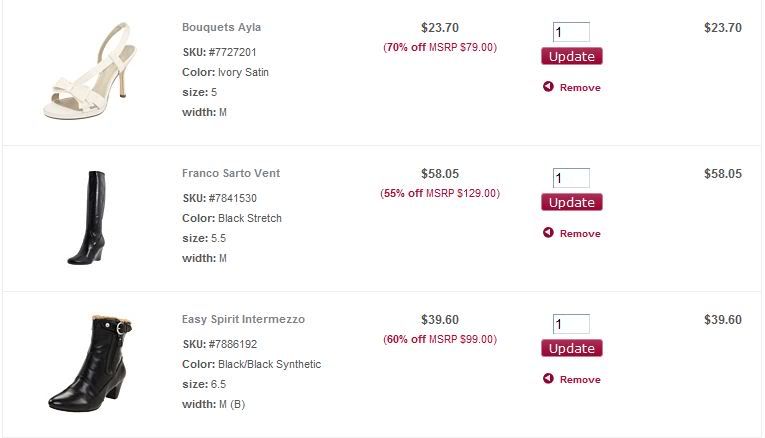Image resolution: width=765 pixels, height=438 pixels.
Task: Click the 55% off MSRP $129.00 discount text
Action: (x=440, y=193)
